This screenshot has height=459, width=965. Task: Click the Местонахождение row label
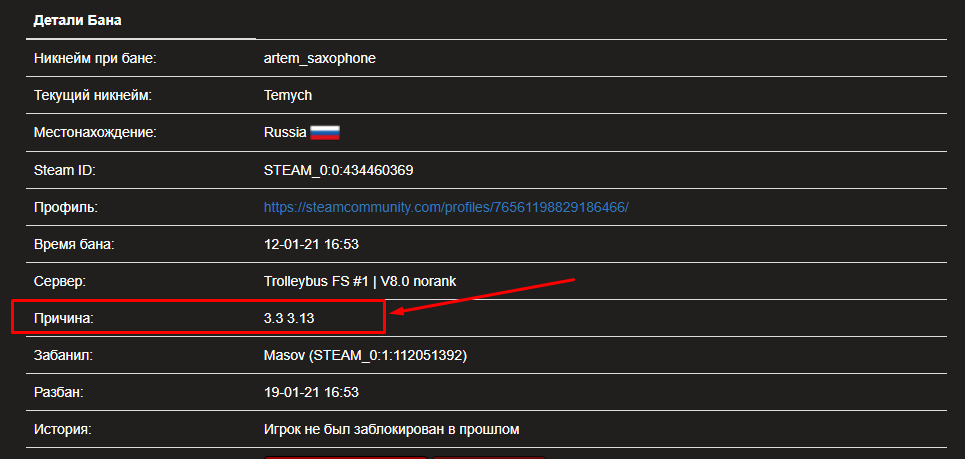pos(96,133)
